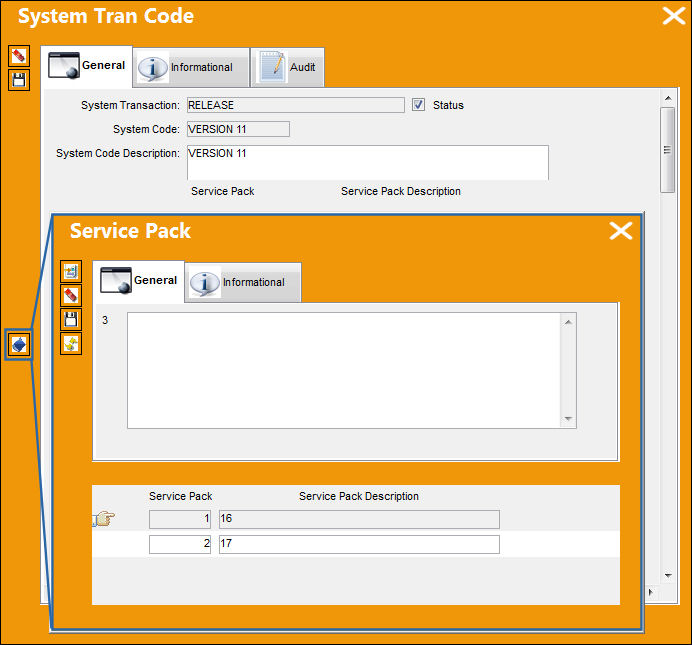
Task: Click the large text area in Service Pack
Action: pyautogui.click(x=344, y=371)
